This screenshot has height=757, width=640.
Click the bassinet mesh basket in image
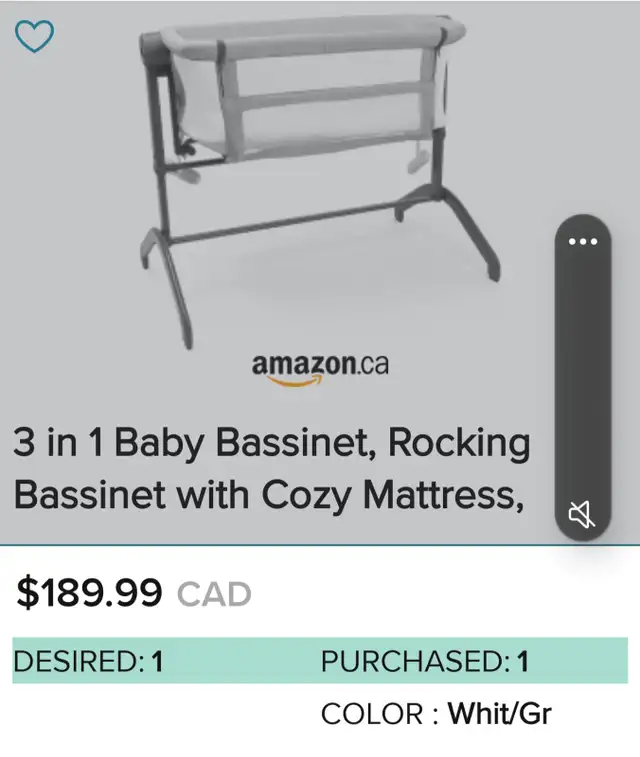click(309, 89)
